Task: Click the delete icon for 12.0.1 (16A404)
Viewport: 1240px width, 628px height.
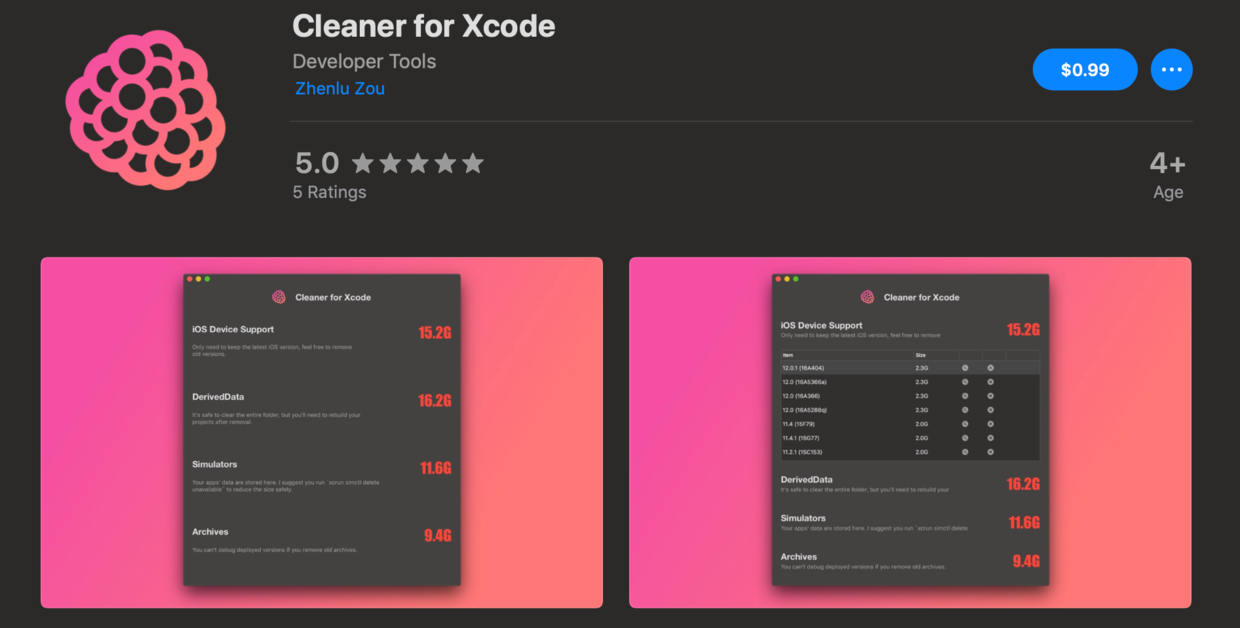Action: click(x=990, y=368)
